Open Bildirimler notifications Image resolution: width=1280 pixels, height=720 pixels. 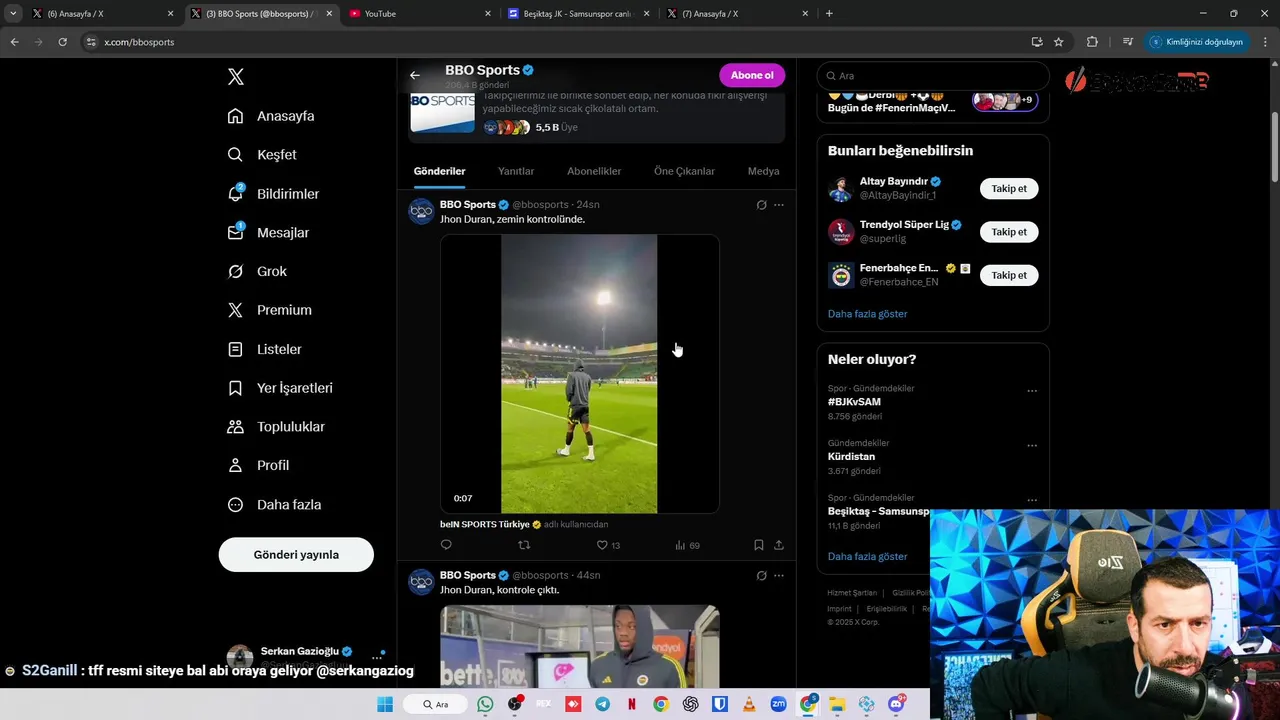pos(273,194)
